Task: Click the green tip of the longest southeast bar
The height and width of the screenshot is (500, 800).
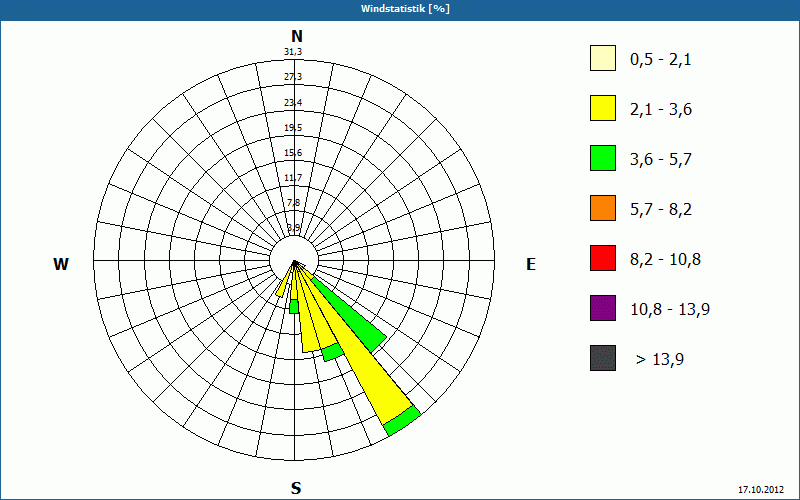Action: click(x=403, y=421)
